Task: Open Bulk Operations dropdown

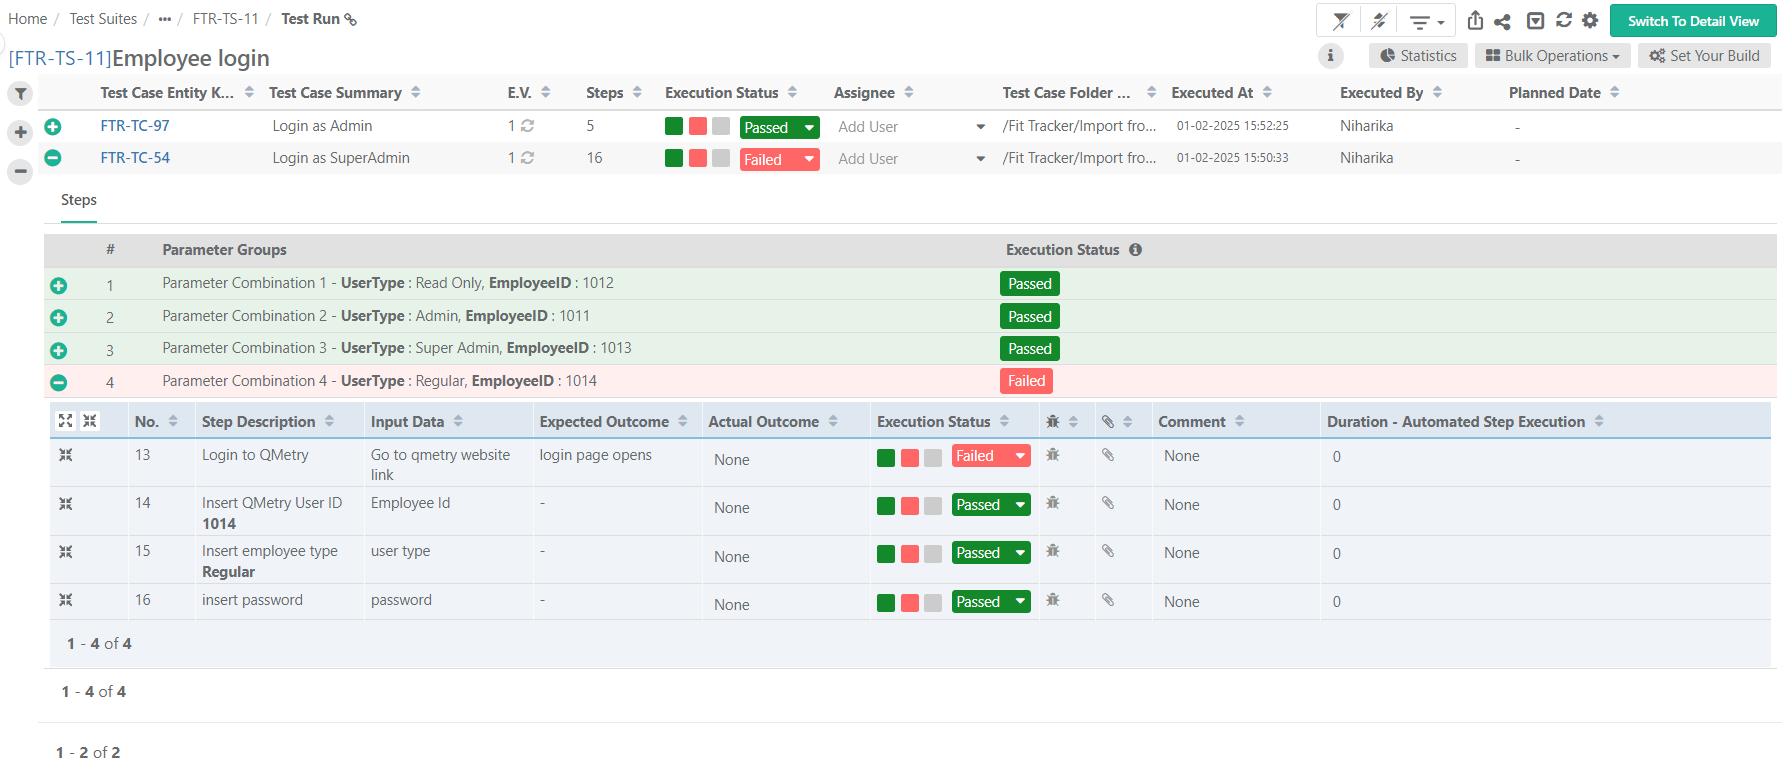Action: click(1552, 56)
